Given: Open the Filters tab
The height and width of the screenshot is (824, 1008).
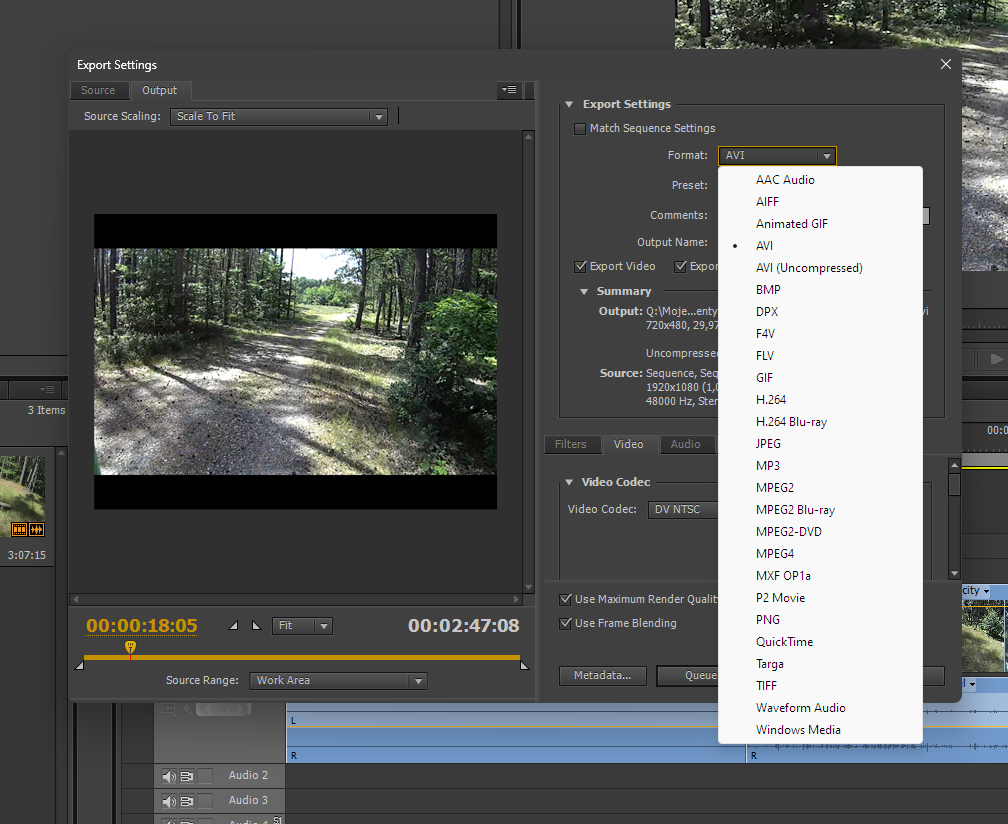Looking at the screenshot, I should (571, 444).
